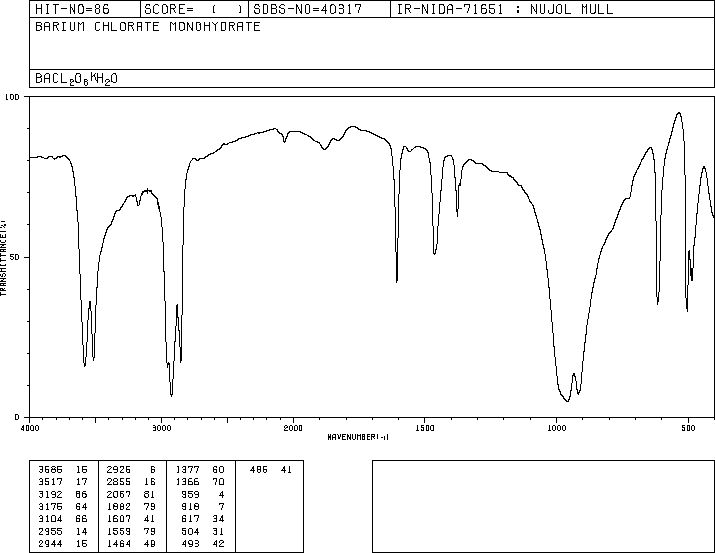Click the 1500 wavenumber axis label
Screen dimensions: 715x553
click(425, 428)
